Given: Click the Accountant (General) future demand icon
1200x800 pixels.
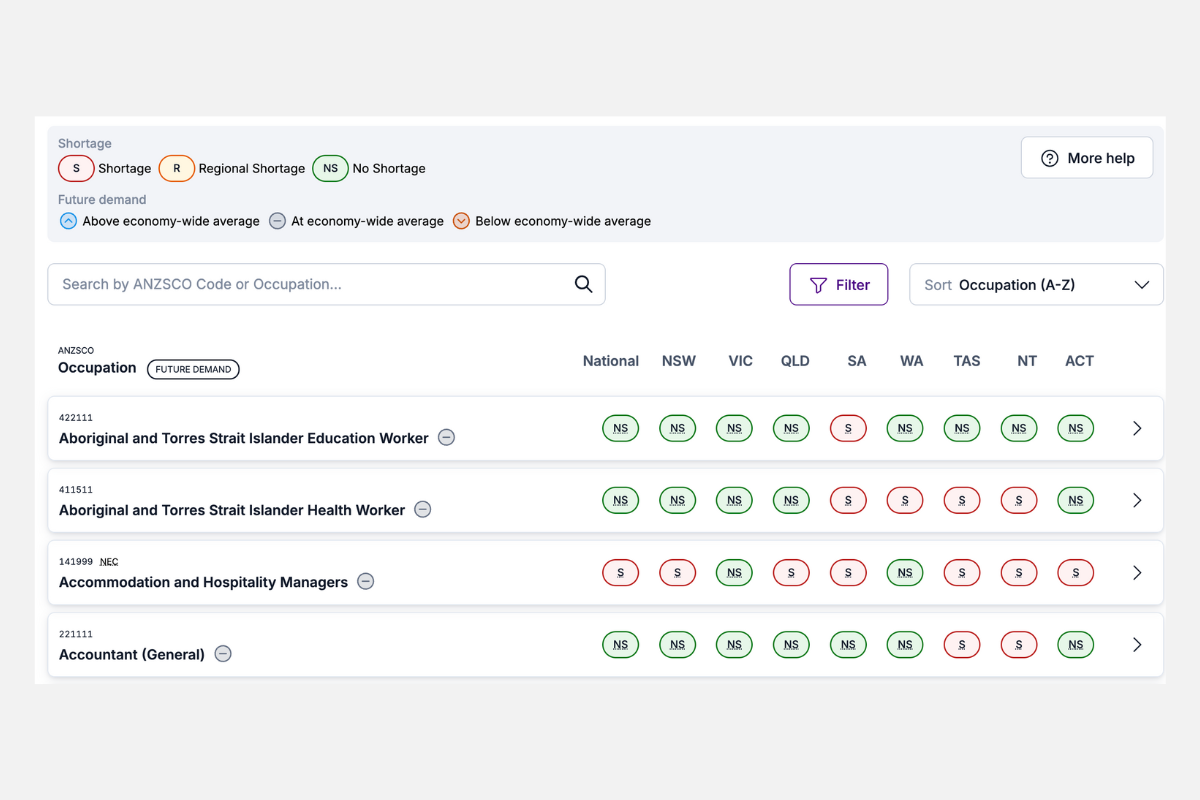Looking at the screenshot, I should click(x=223, y=654).
